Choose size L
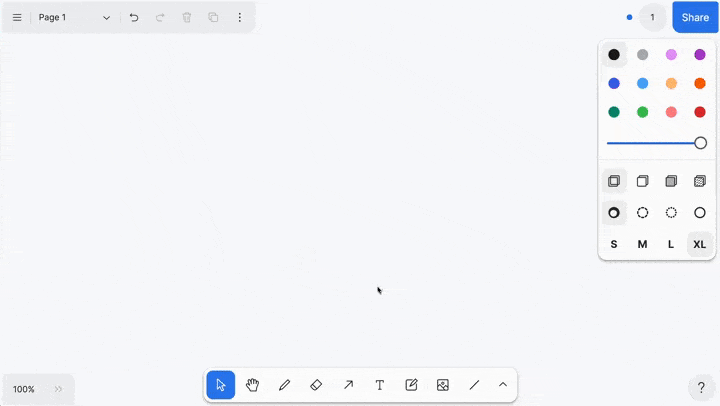720x406 pixels. pyautogui.click(x=671, y=244)
